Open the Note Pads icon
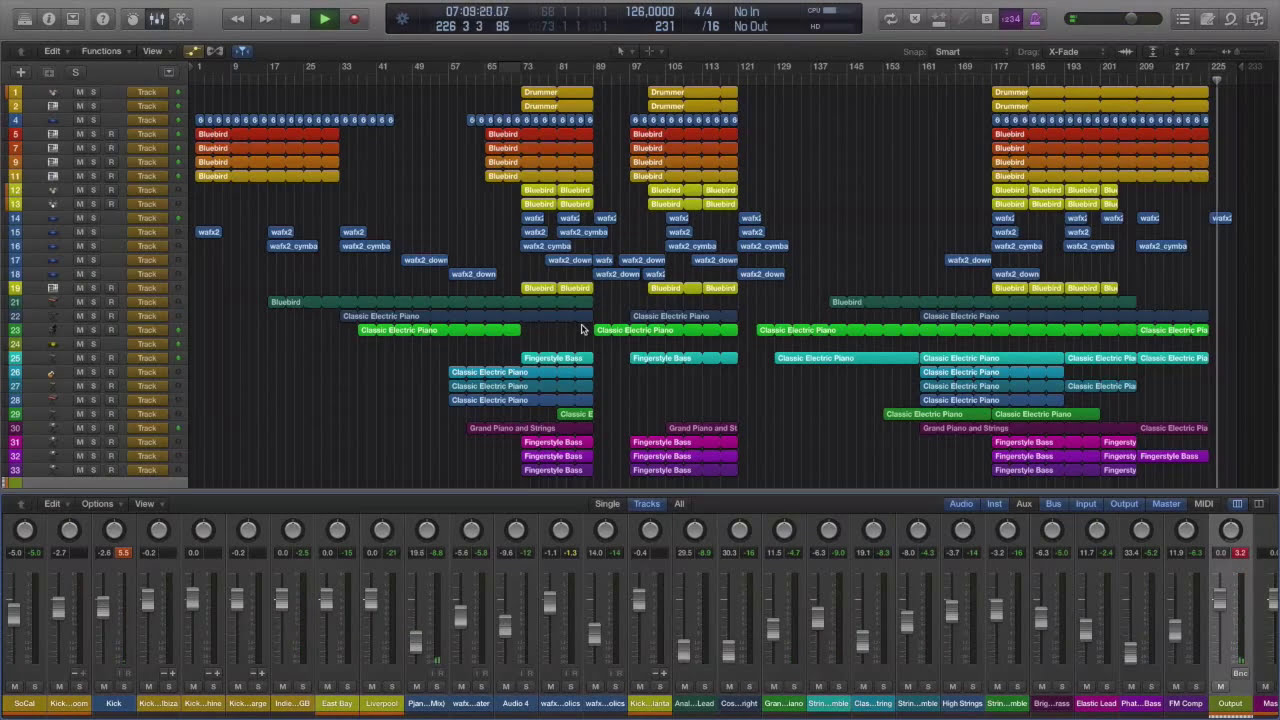The image size is (1280, 720). click(x=1207, y=18)
